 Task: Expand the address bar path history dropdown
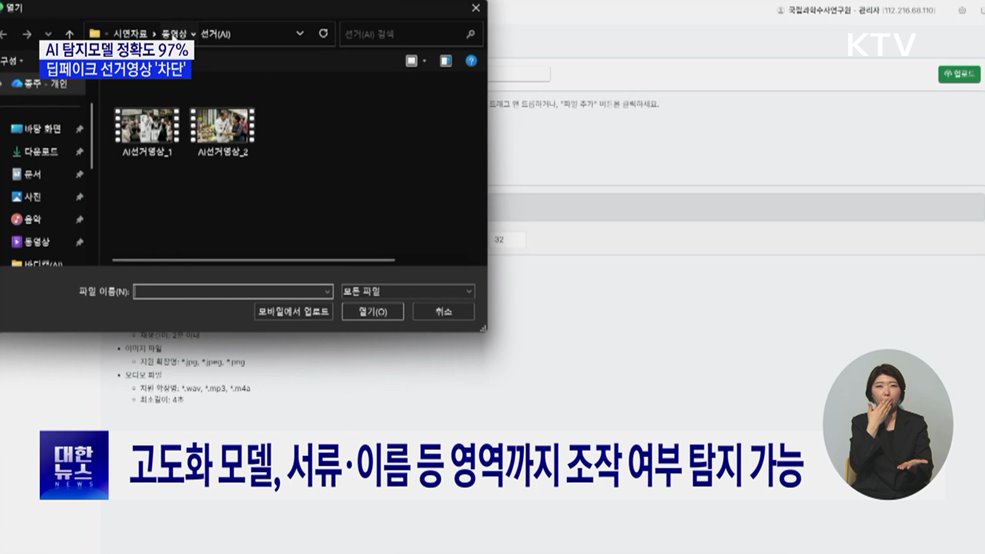tap(300, 34)
